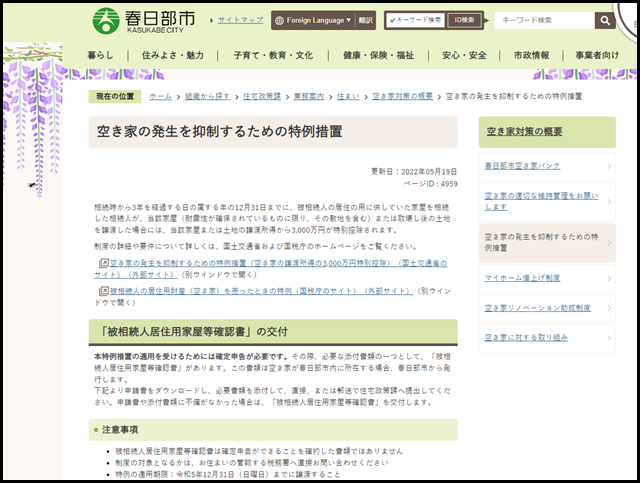
Task: Open the Foreign Language dropdown
Action: tap(313, 20)
